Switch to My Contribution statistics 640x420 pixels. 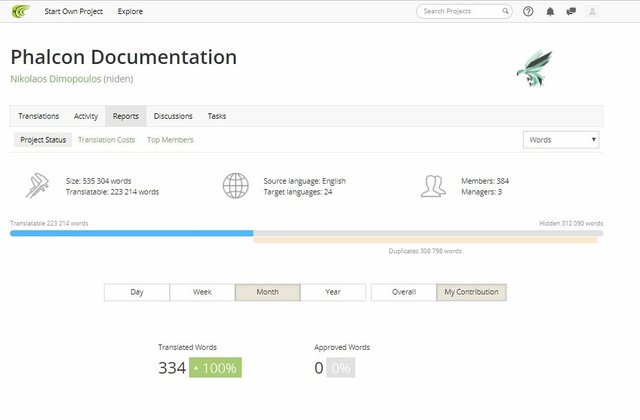coord(471,292)
